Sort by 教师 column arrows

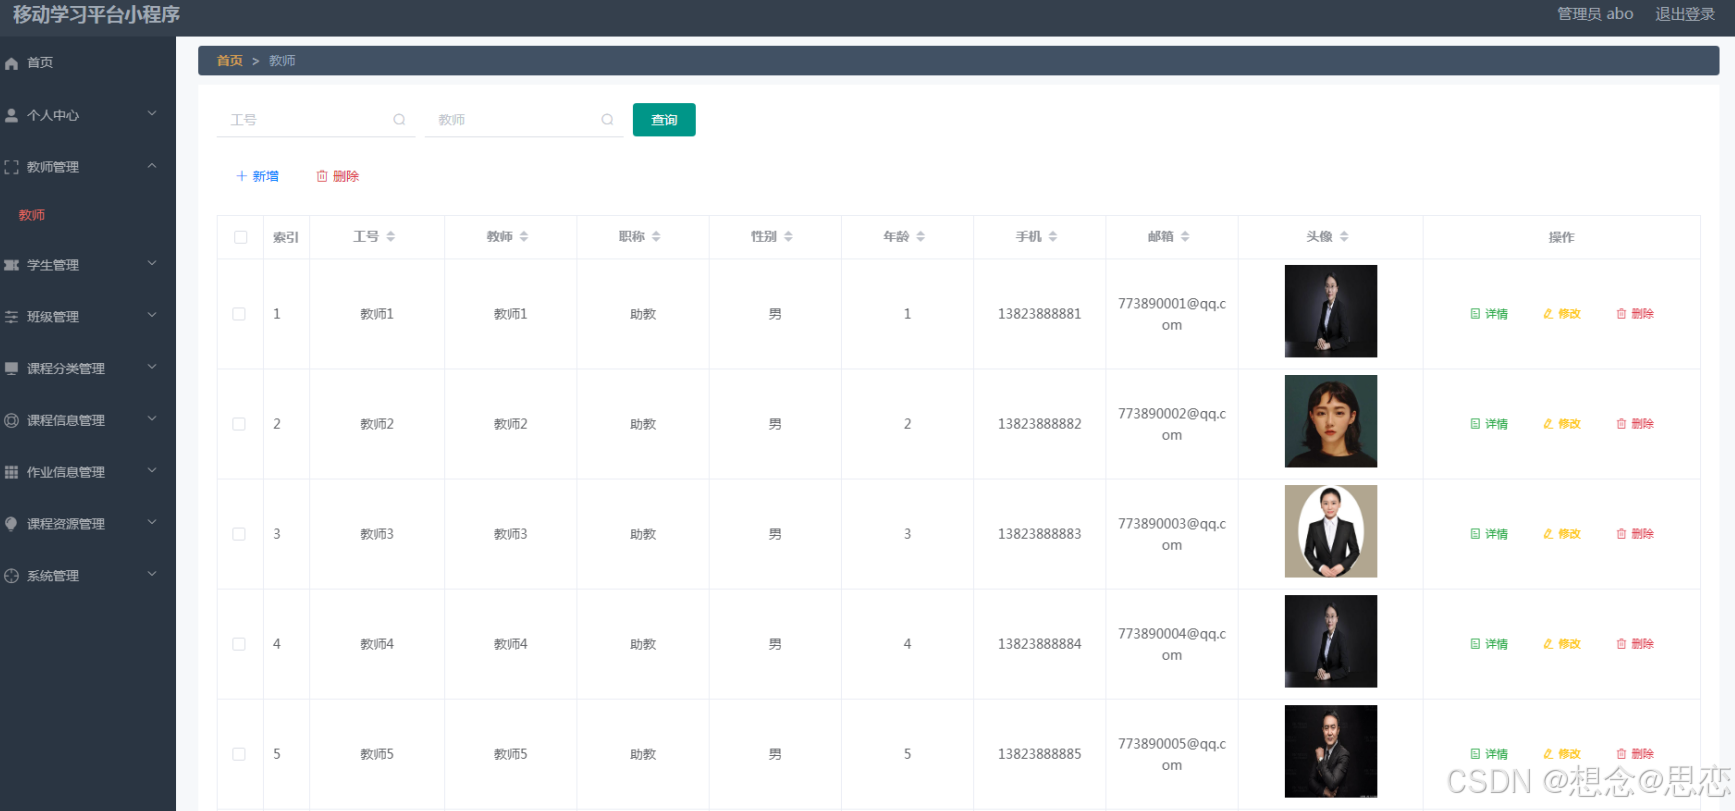click(x=524, y=237)
